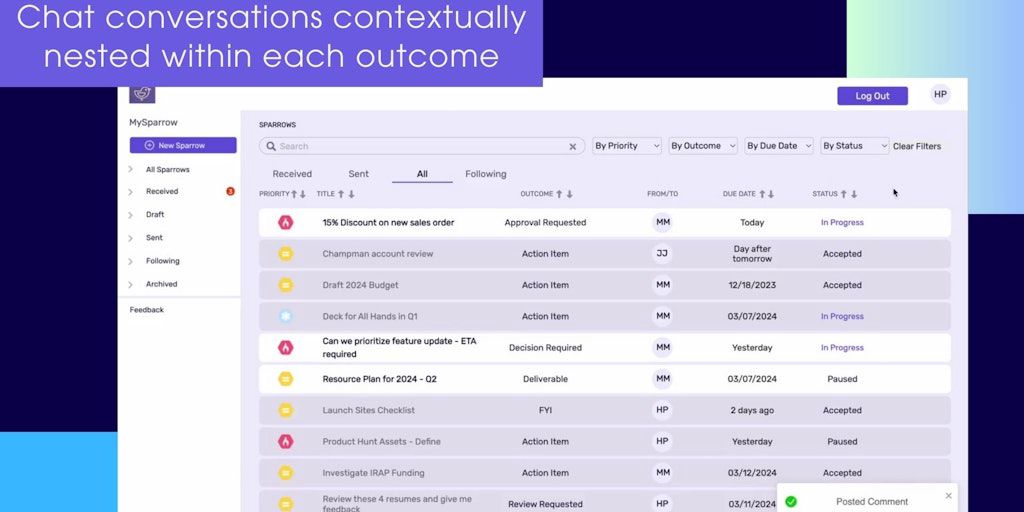Clear the search field with X icon
The height and width of the screenshot is (512, 1024).
573,146
